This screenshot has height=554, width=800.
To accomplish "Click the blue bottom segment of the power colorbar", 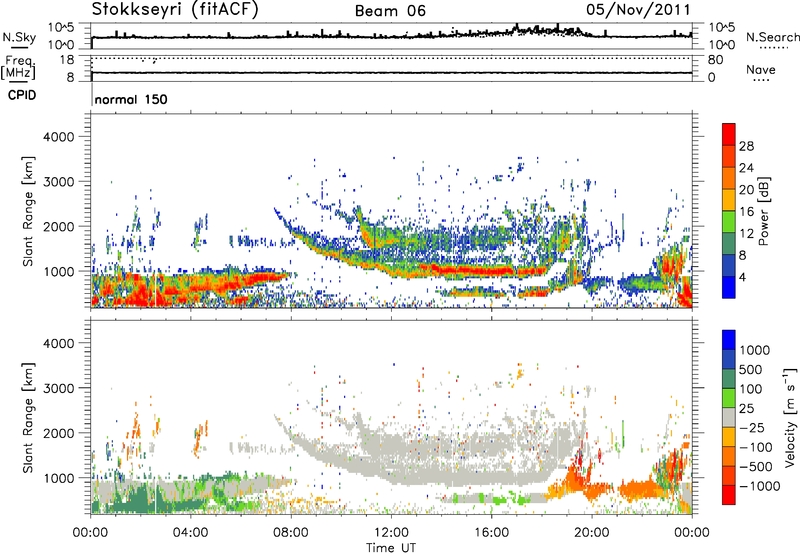I will (729, 287).
